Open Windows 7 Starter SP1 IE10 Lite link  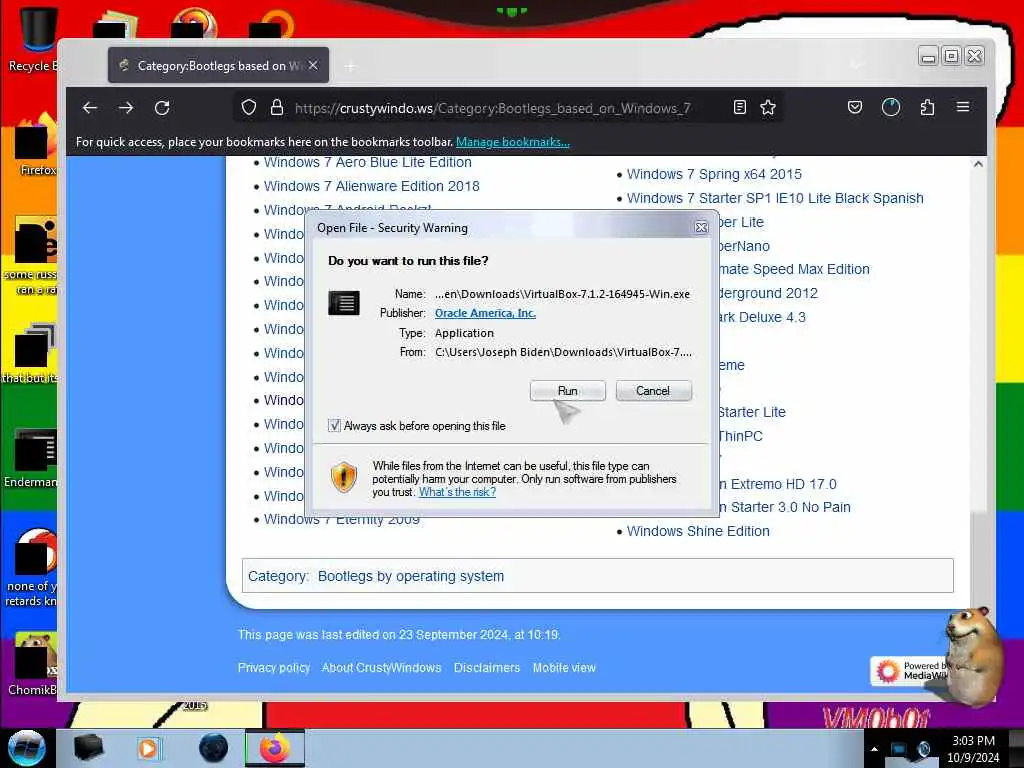click(x=775, y=198)
